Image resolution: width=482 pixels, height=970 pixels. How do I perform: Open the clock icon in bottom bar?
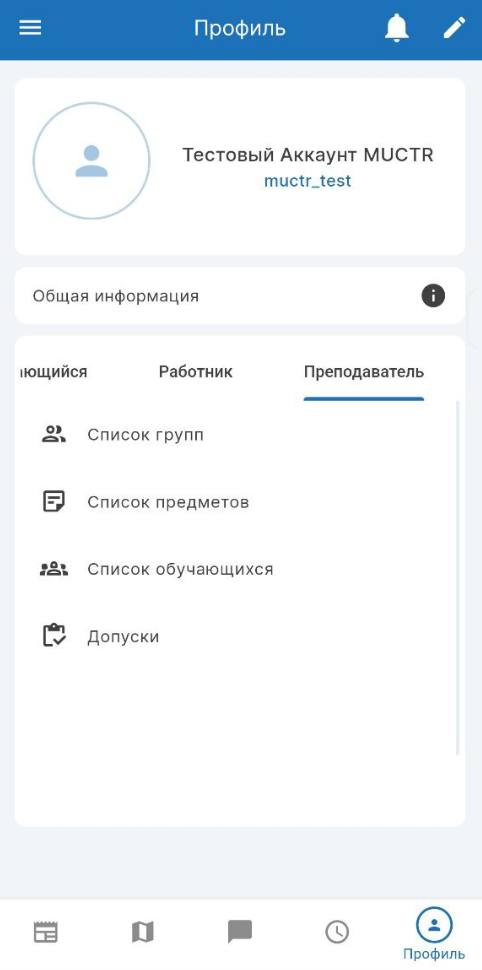point(337,932)
